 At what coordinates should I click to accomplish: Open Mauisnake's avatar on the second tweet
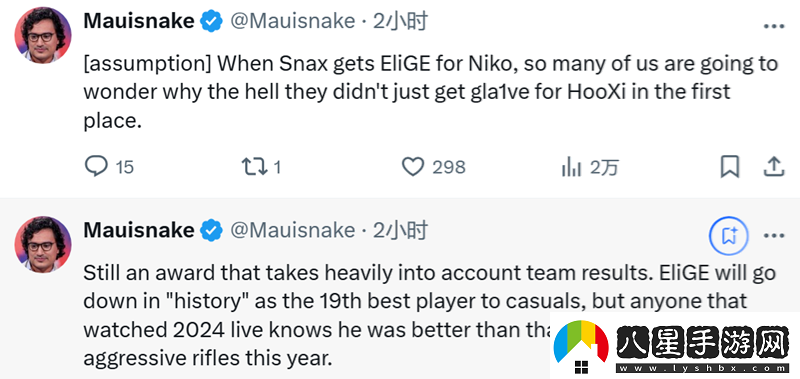point(43,244)
